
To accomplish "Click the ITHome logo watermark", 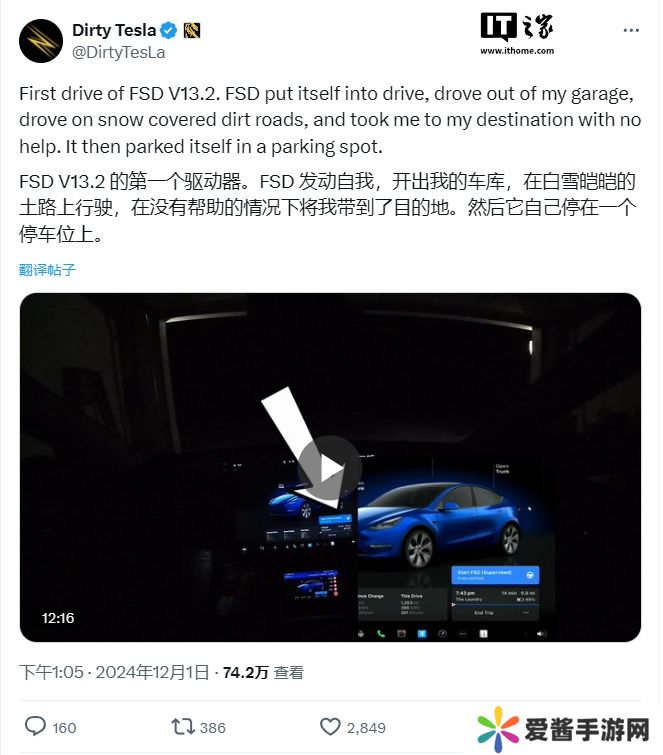I will click(x=517, y=26).
